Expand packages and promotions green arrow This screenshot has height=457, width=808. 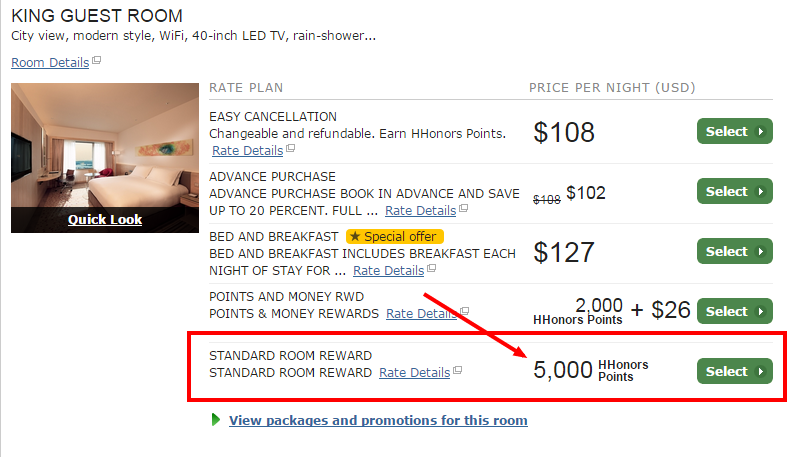[x=216, y=420]
